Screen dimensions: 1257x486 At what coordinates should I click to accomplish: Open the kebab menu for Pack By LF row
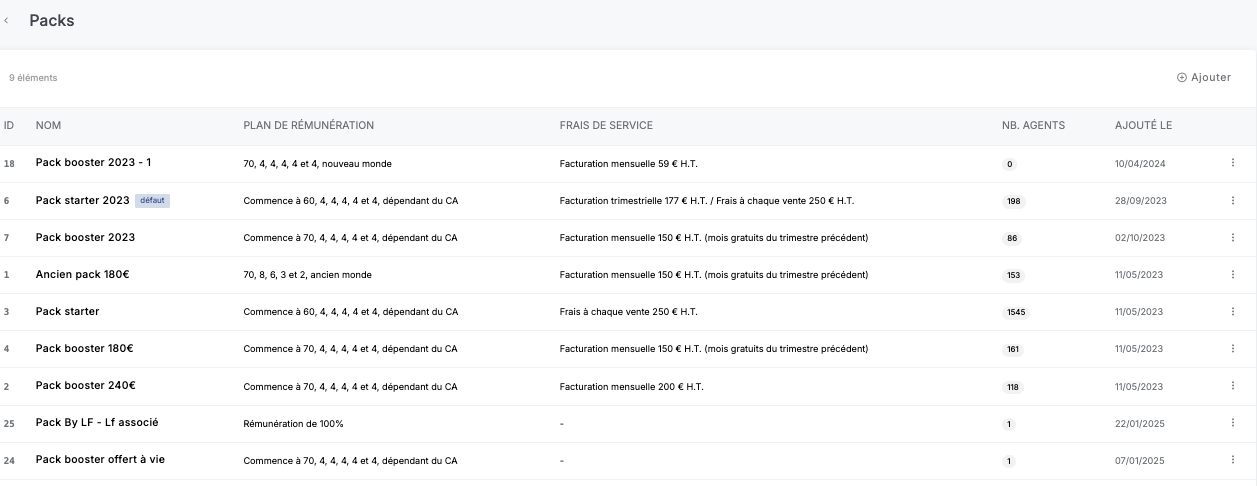pos(1232,424)
